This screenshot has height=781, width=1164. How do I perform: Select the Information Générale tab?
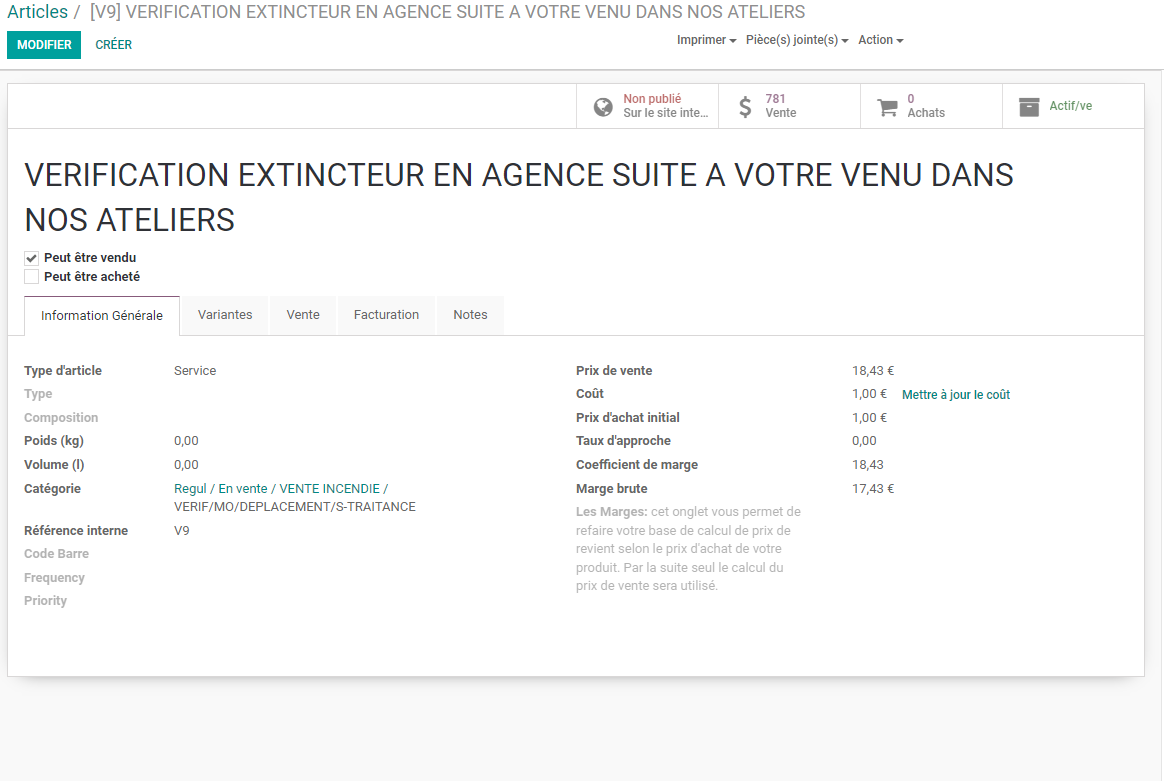(x=102, y=316)
